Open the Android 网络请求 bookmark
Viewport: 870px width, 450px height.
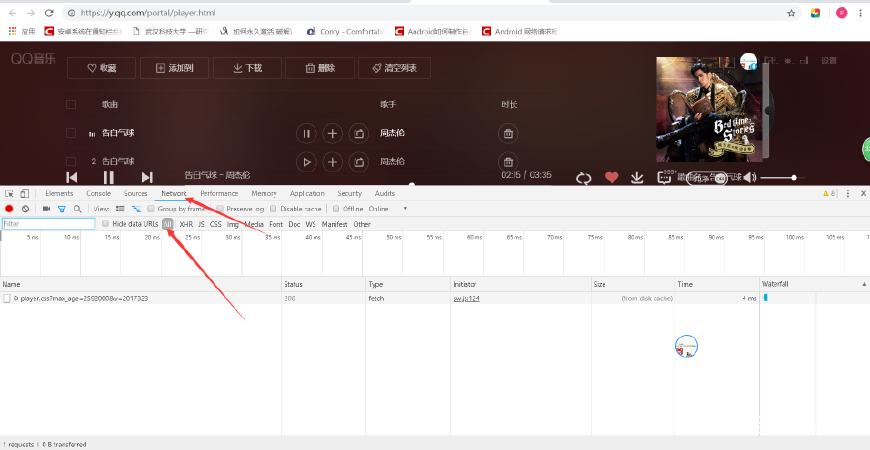[520, 32]
